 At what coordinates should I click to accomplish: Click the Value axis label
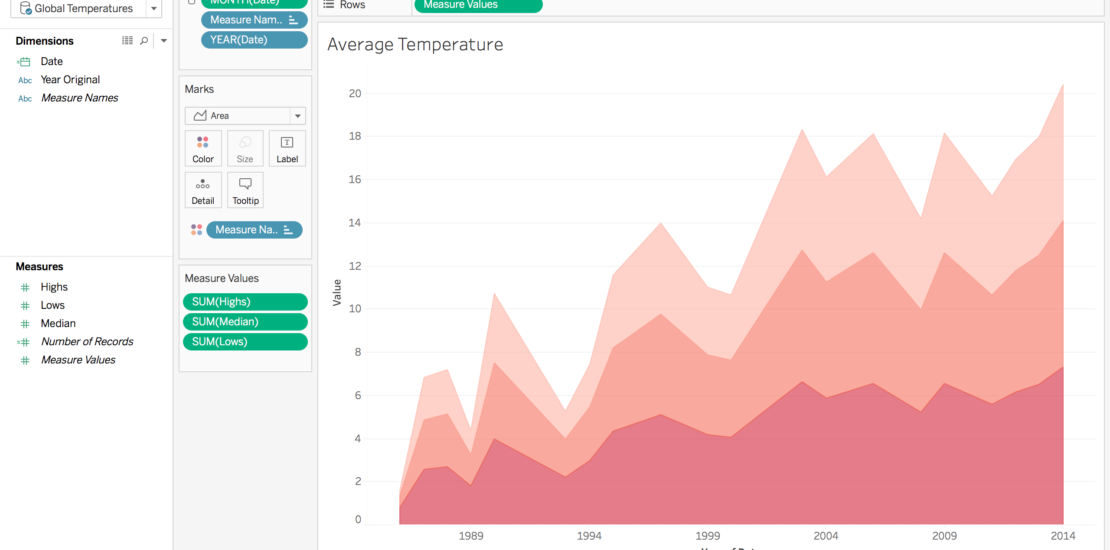click(337, 292)
